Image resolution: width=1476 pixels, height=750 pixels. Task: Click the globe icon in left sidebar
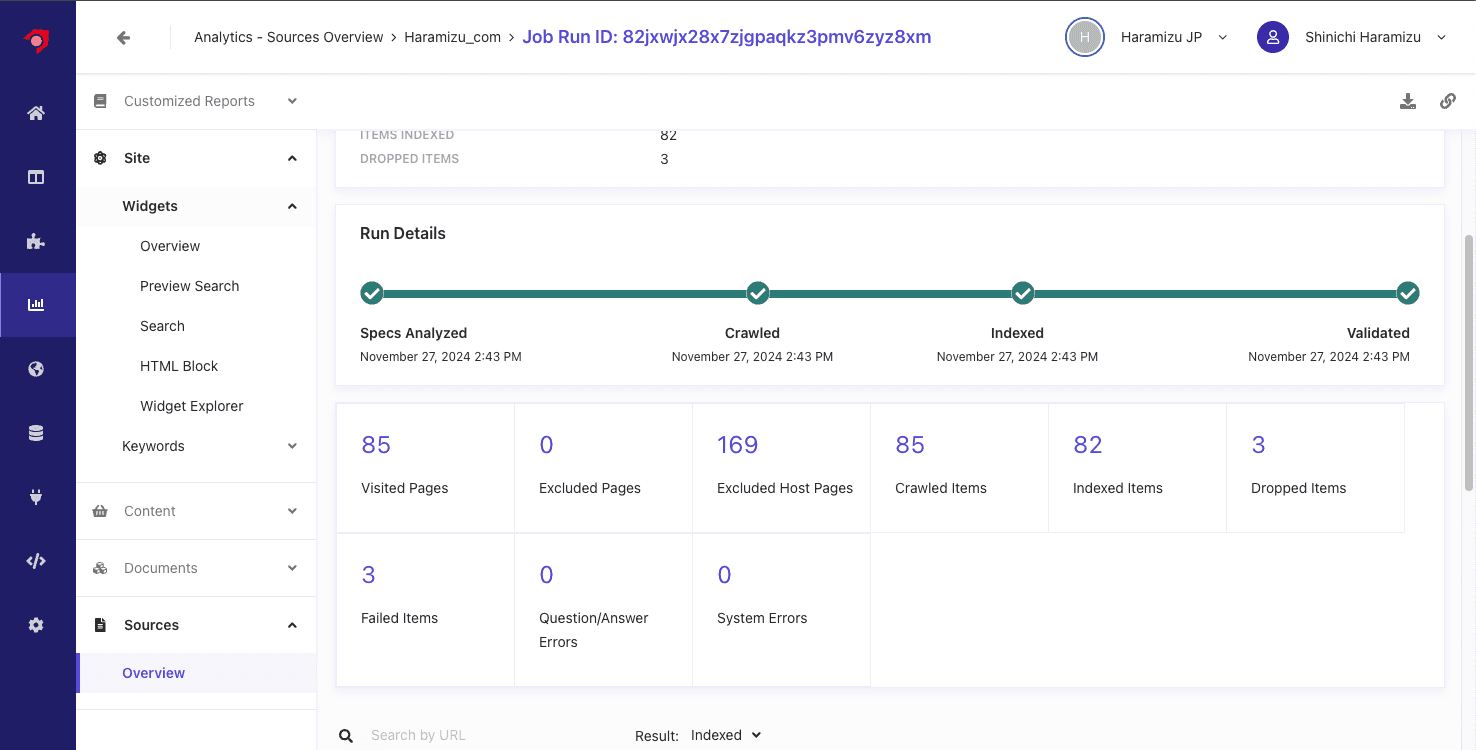[36, 369]
